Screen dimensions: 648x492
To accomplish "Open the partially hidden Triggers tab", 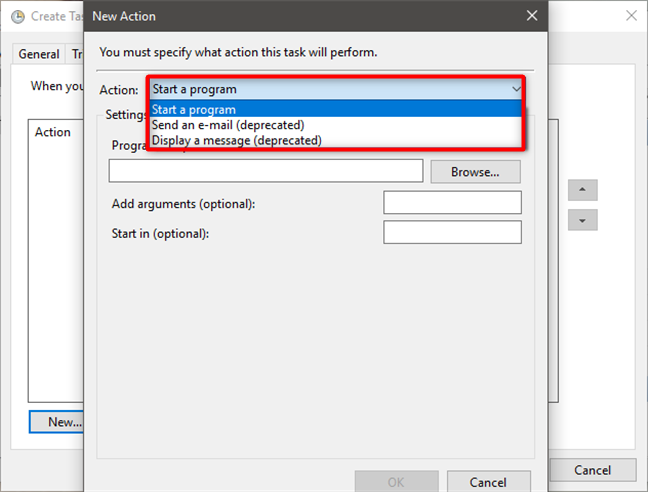I will click(x=76, y=54).
